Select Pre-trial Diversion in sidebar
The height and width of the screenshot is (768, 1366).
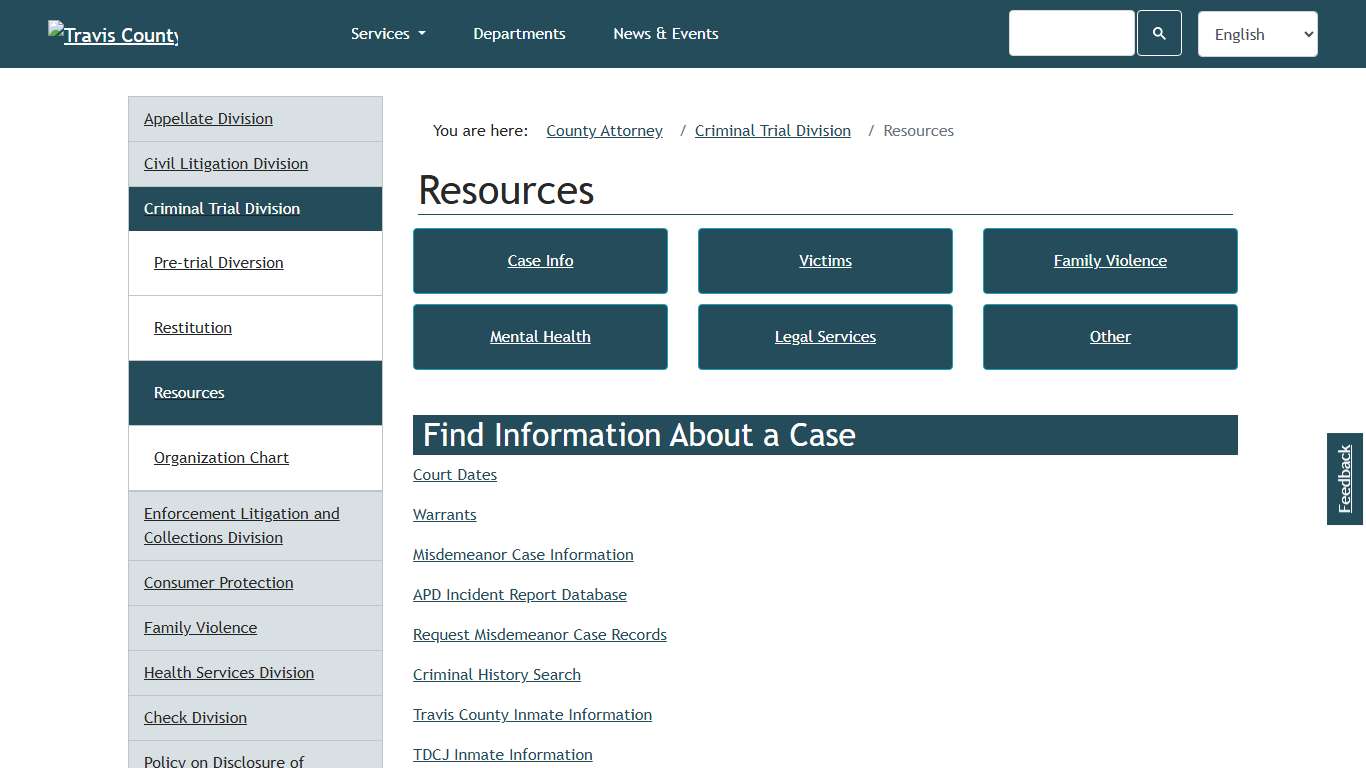218,262
